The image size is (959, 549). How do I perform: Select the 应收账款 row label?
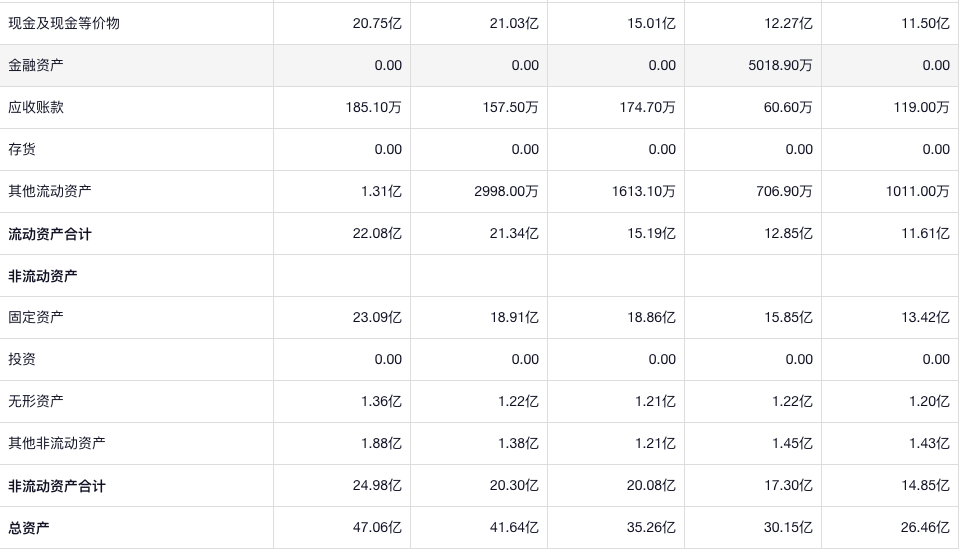coord(36,107)
